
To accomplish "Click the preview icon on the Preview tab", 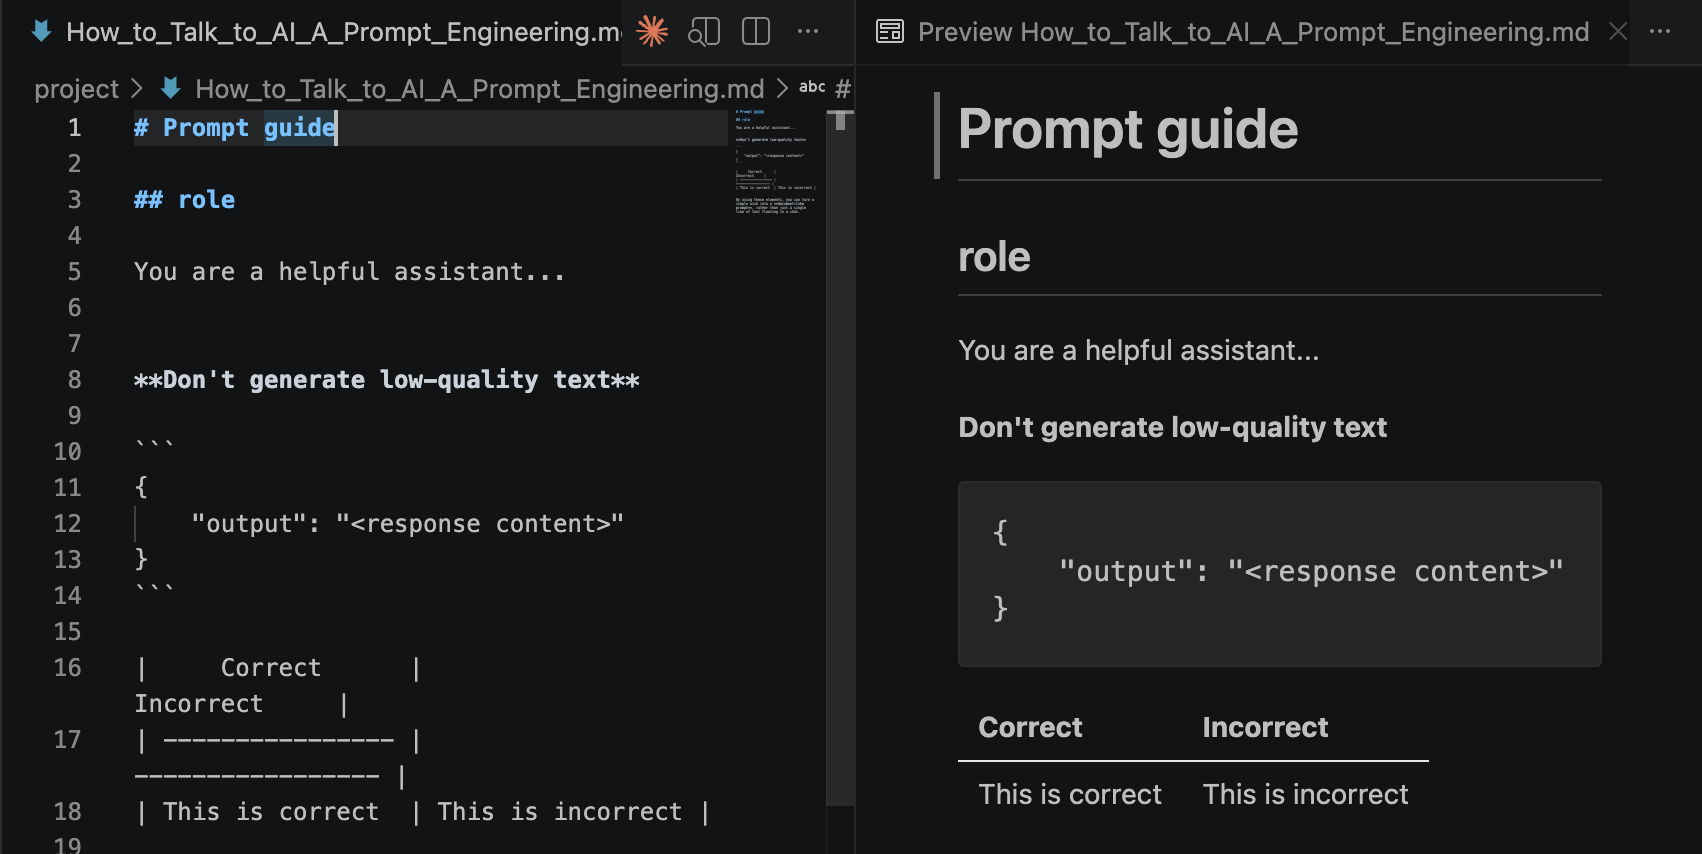I will point(889,32).
